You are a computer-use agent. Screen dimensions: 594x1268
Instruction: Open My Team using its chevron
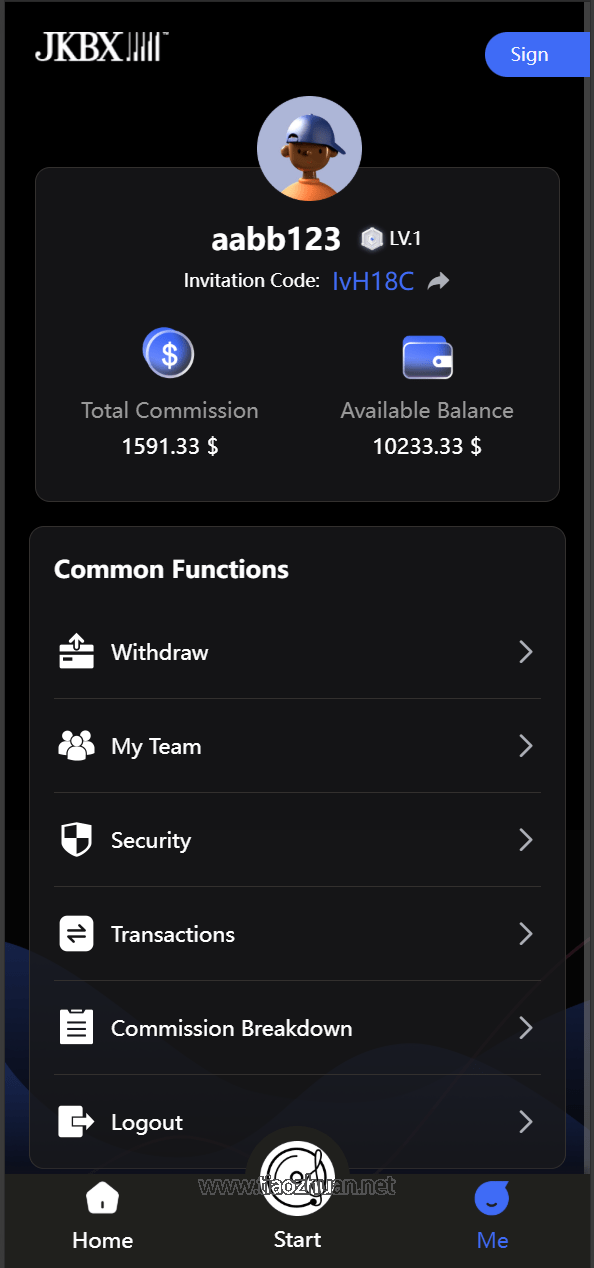coord(526,746)
